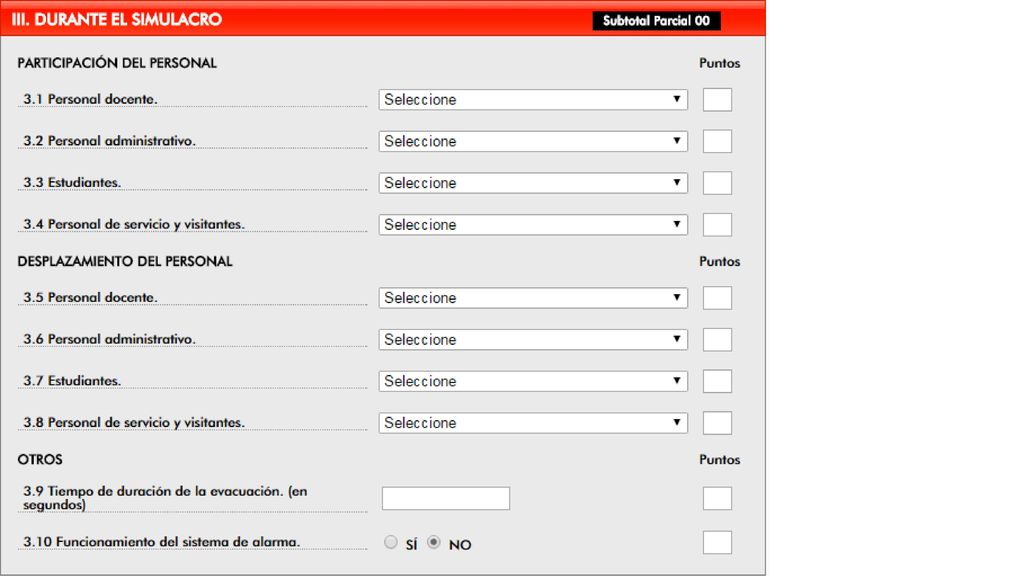The width and height of the screenshot is (1024, 576).
Task: Click the points box for item 3.9
Action: 717,498
